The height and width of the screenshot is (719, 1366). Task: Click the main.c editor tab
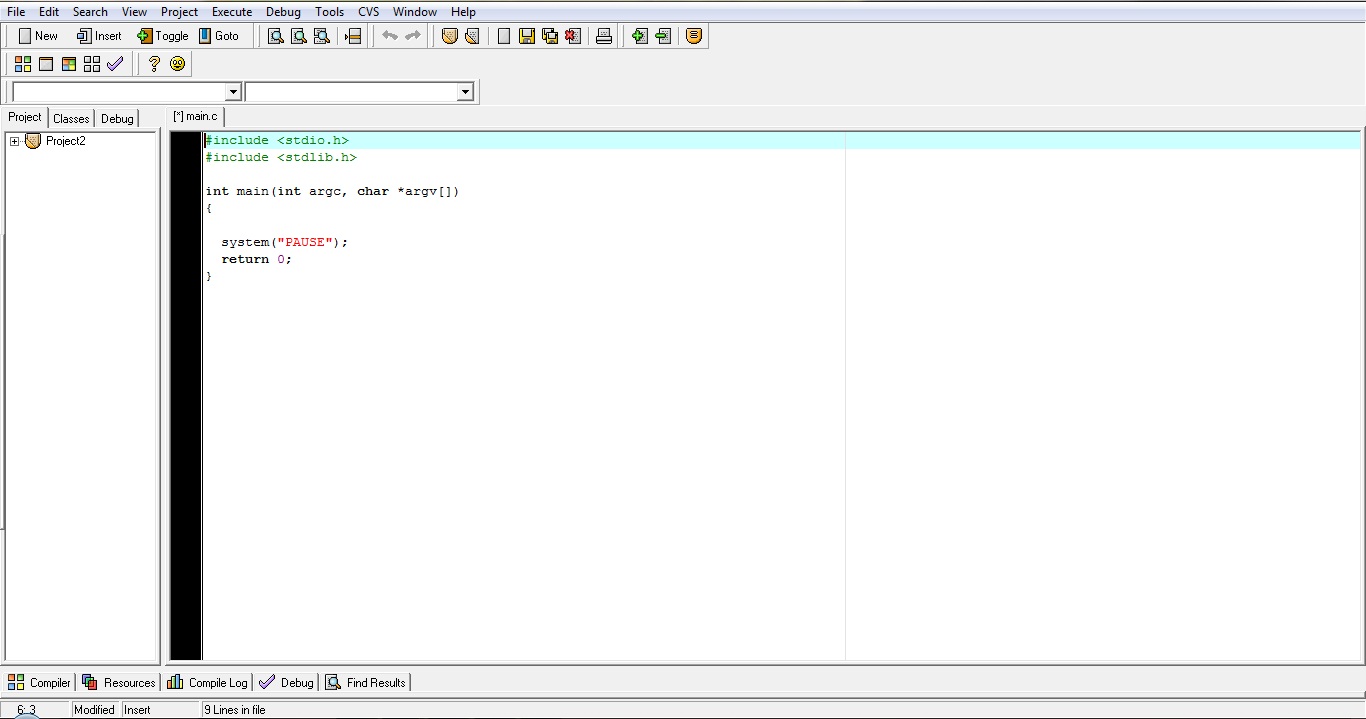[x=195, y=115]
